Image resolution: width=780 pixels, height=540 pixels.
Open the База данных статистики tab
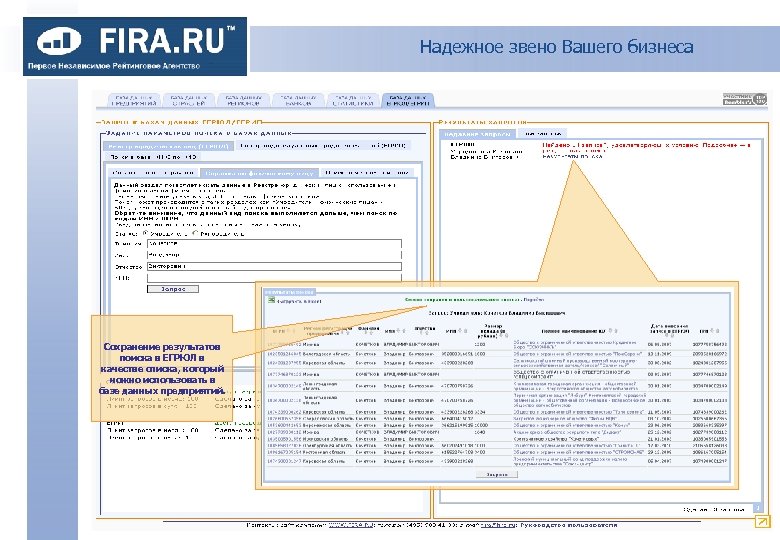(x=353, y=100)
